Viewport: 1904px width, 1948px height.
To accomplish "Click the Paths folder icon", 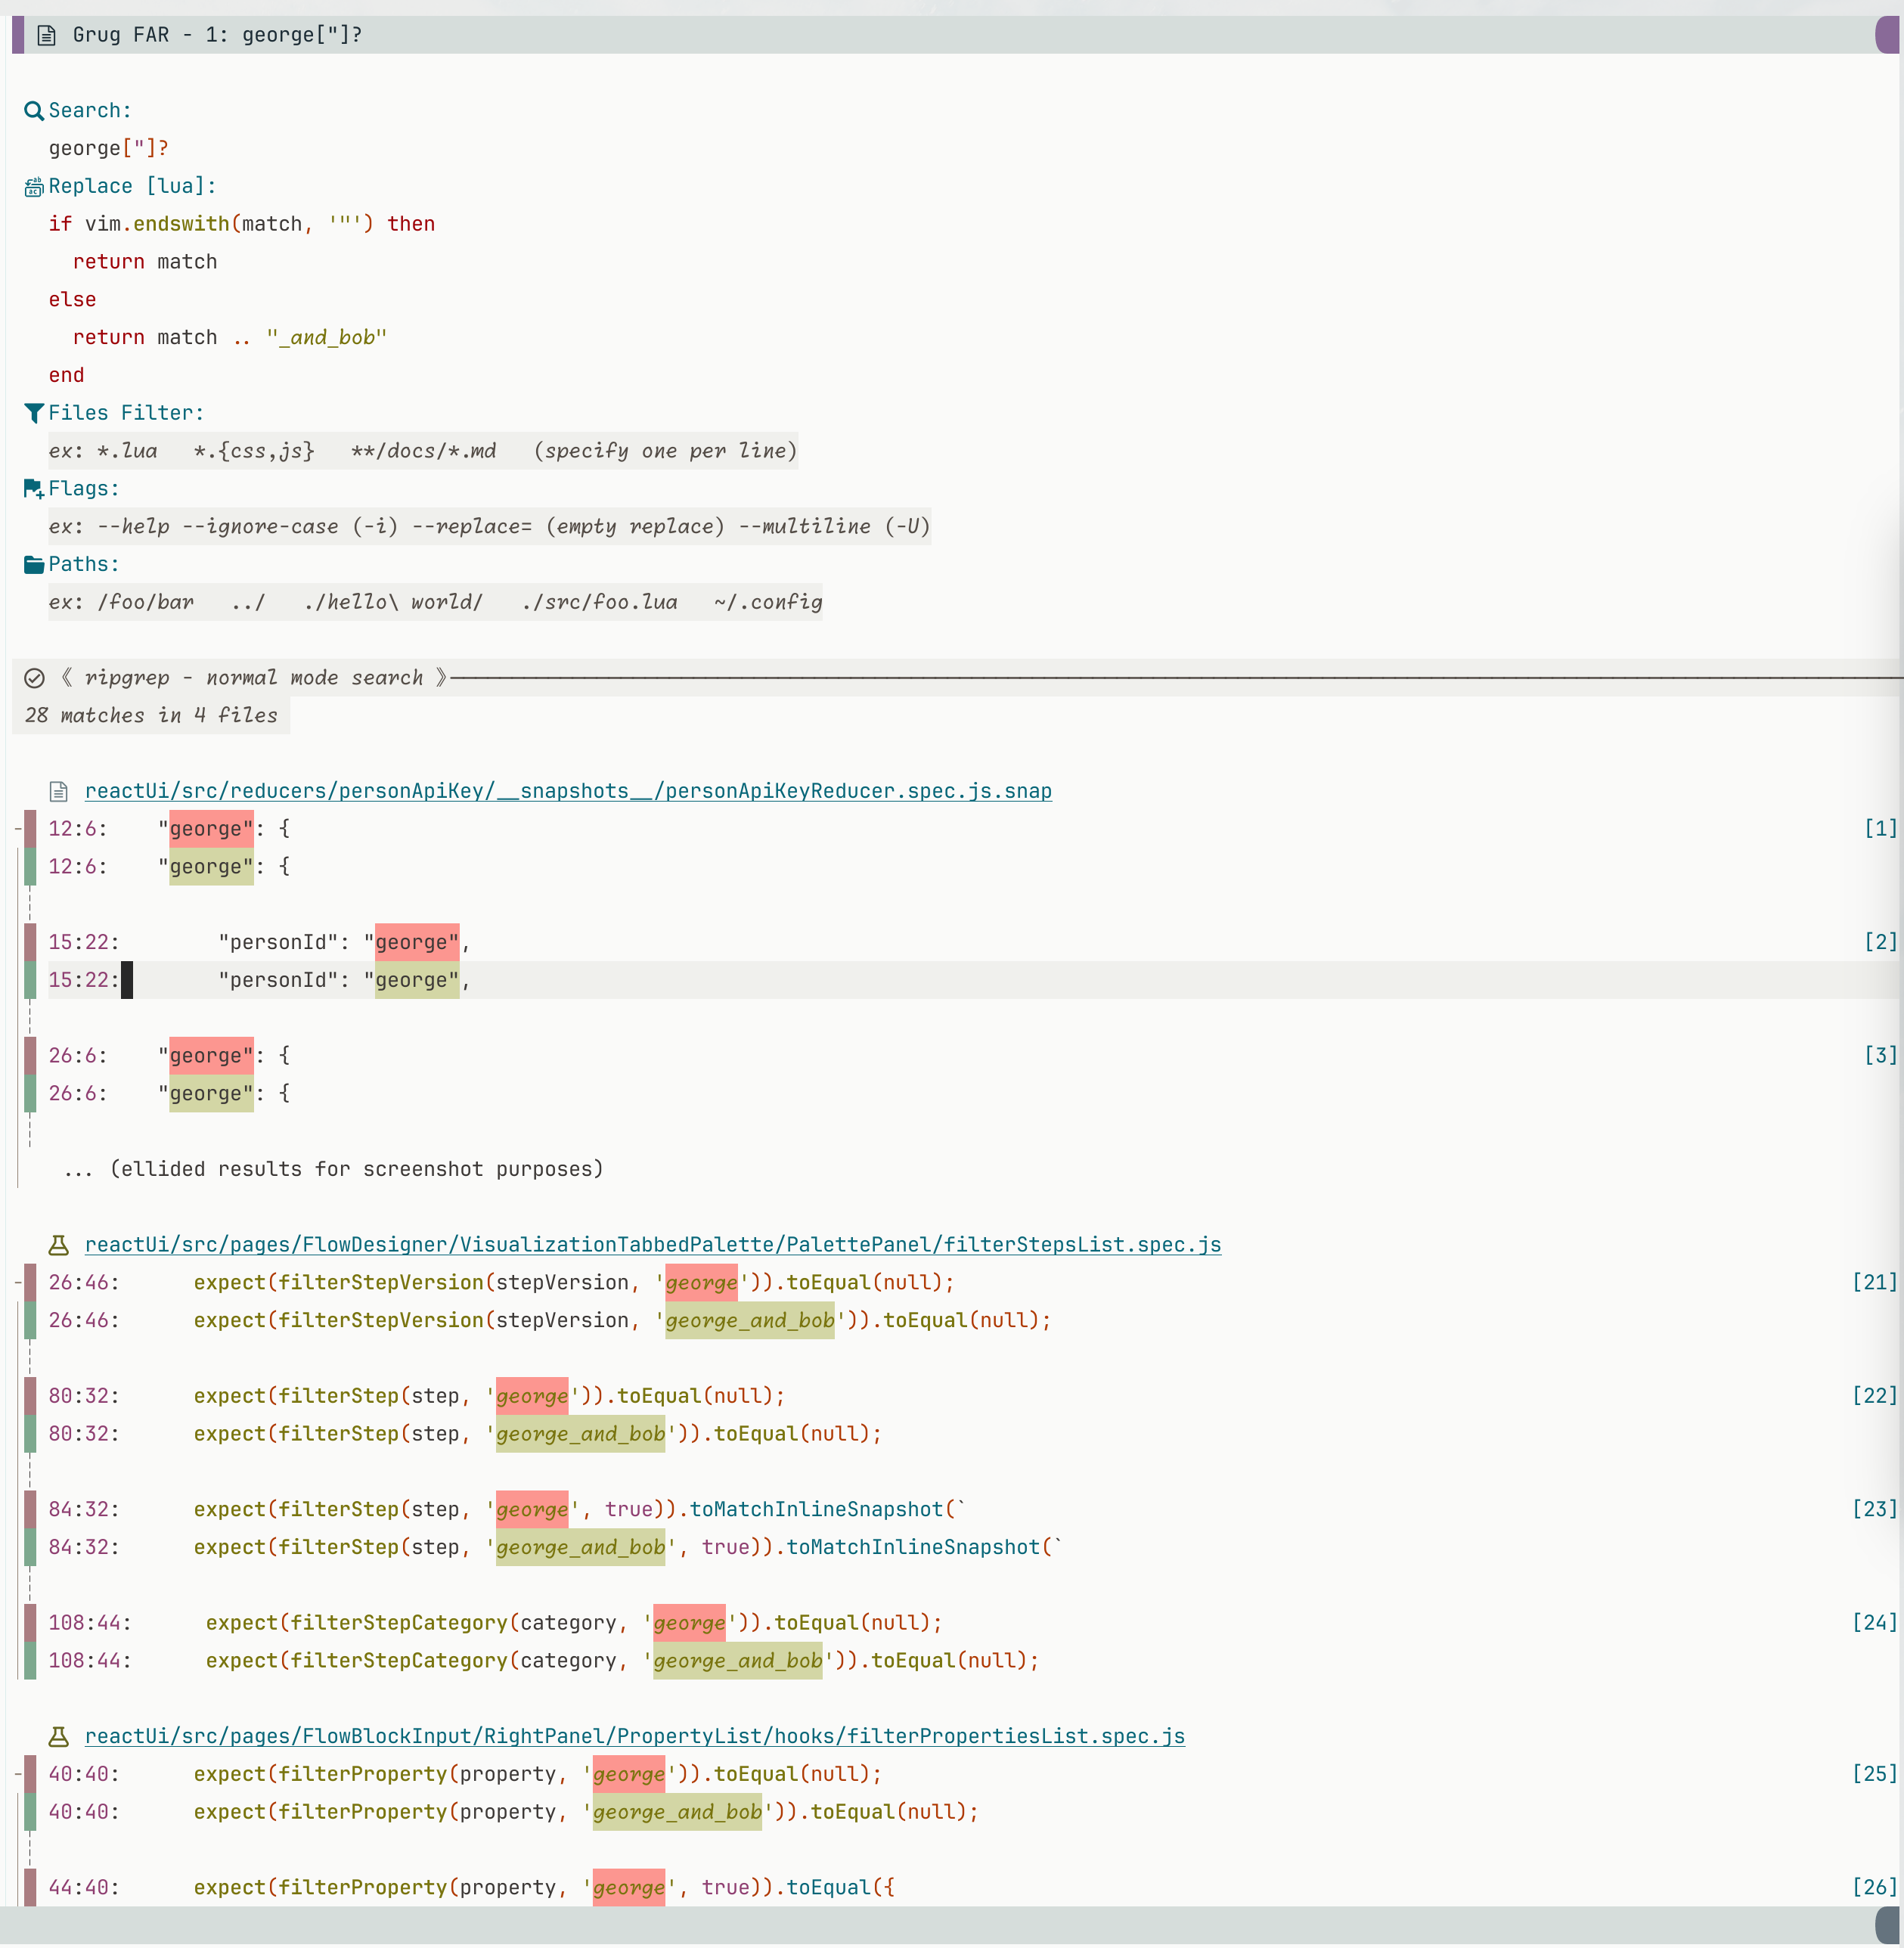I will (33, 565).
